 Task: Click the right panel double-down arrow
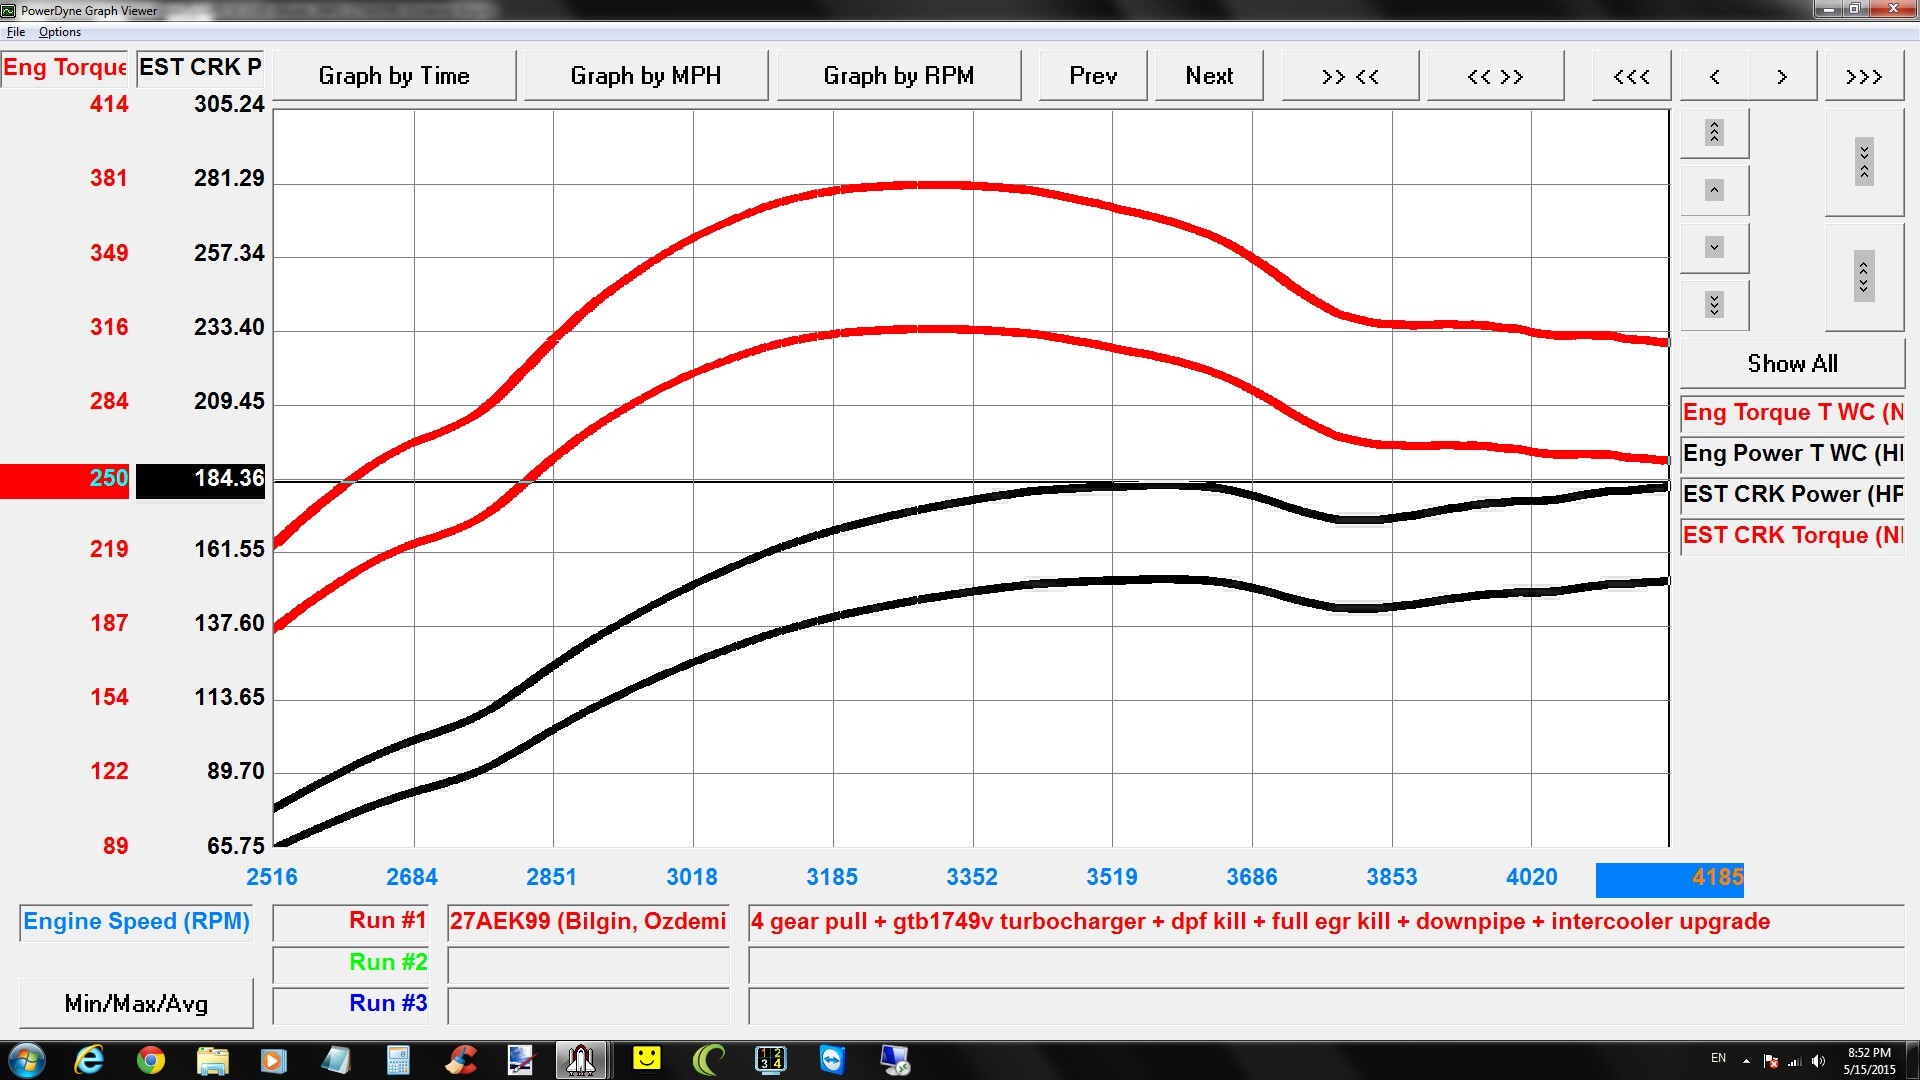coord(1714,306)
